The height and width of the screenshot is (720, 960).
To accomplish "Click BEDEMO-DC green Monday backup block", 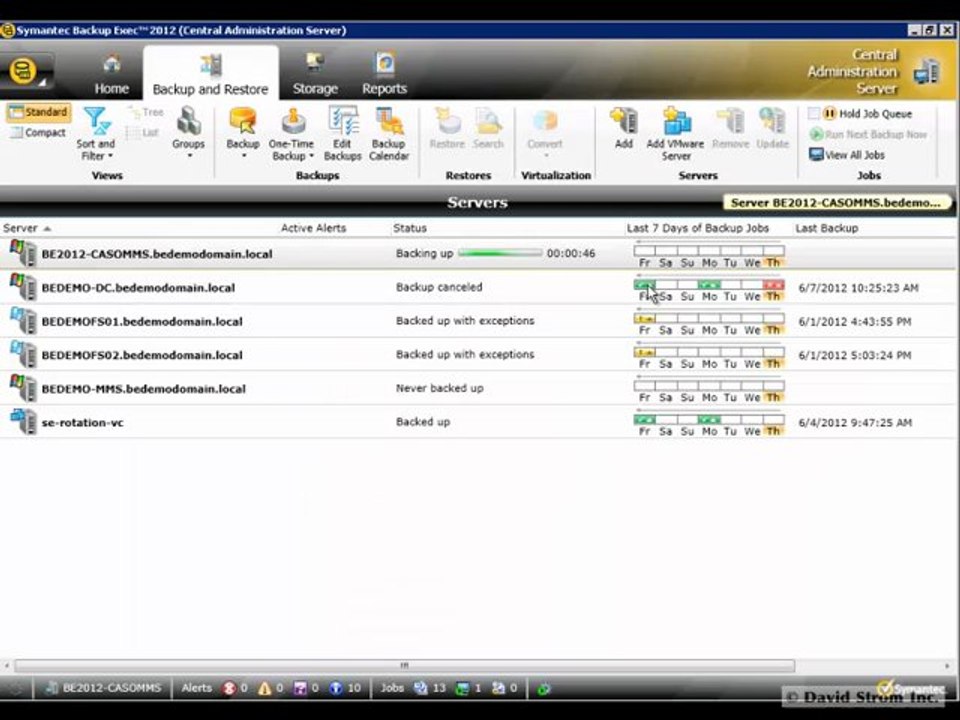I will tap(709, 285).
